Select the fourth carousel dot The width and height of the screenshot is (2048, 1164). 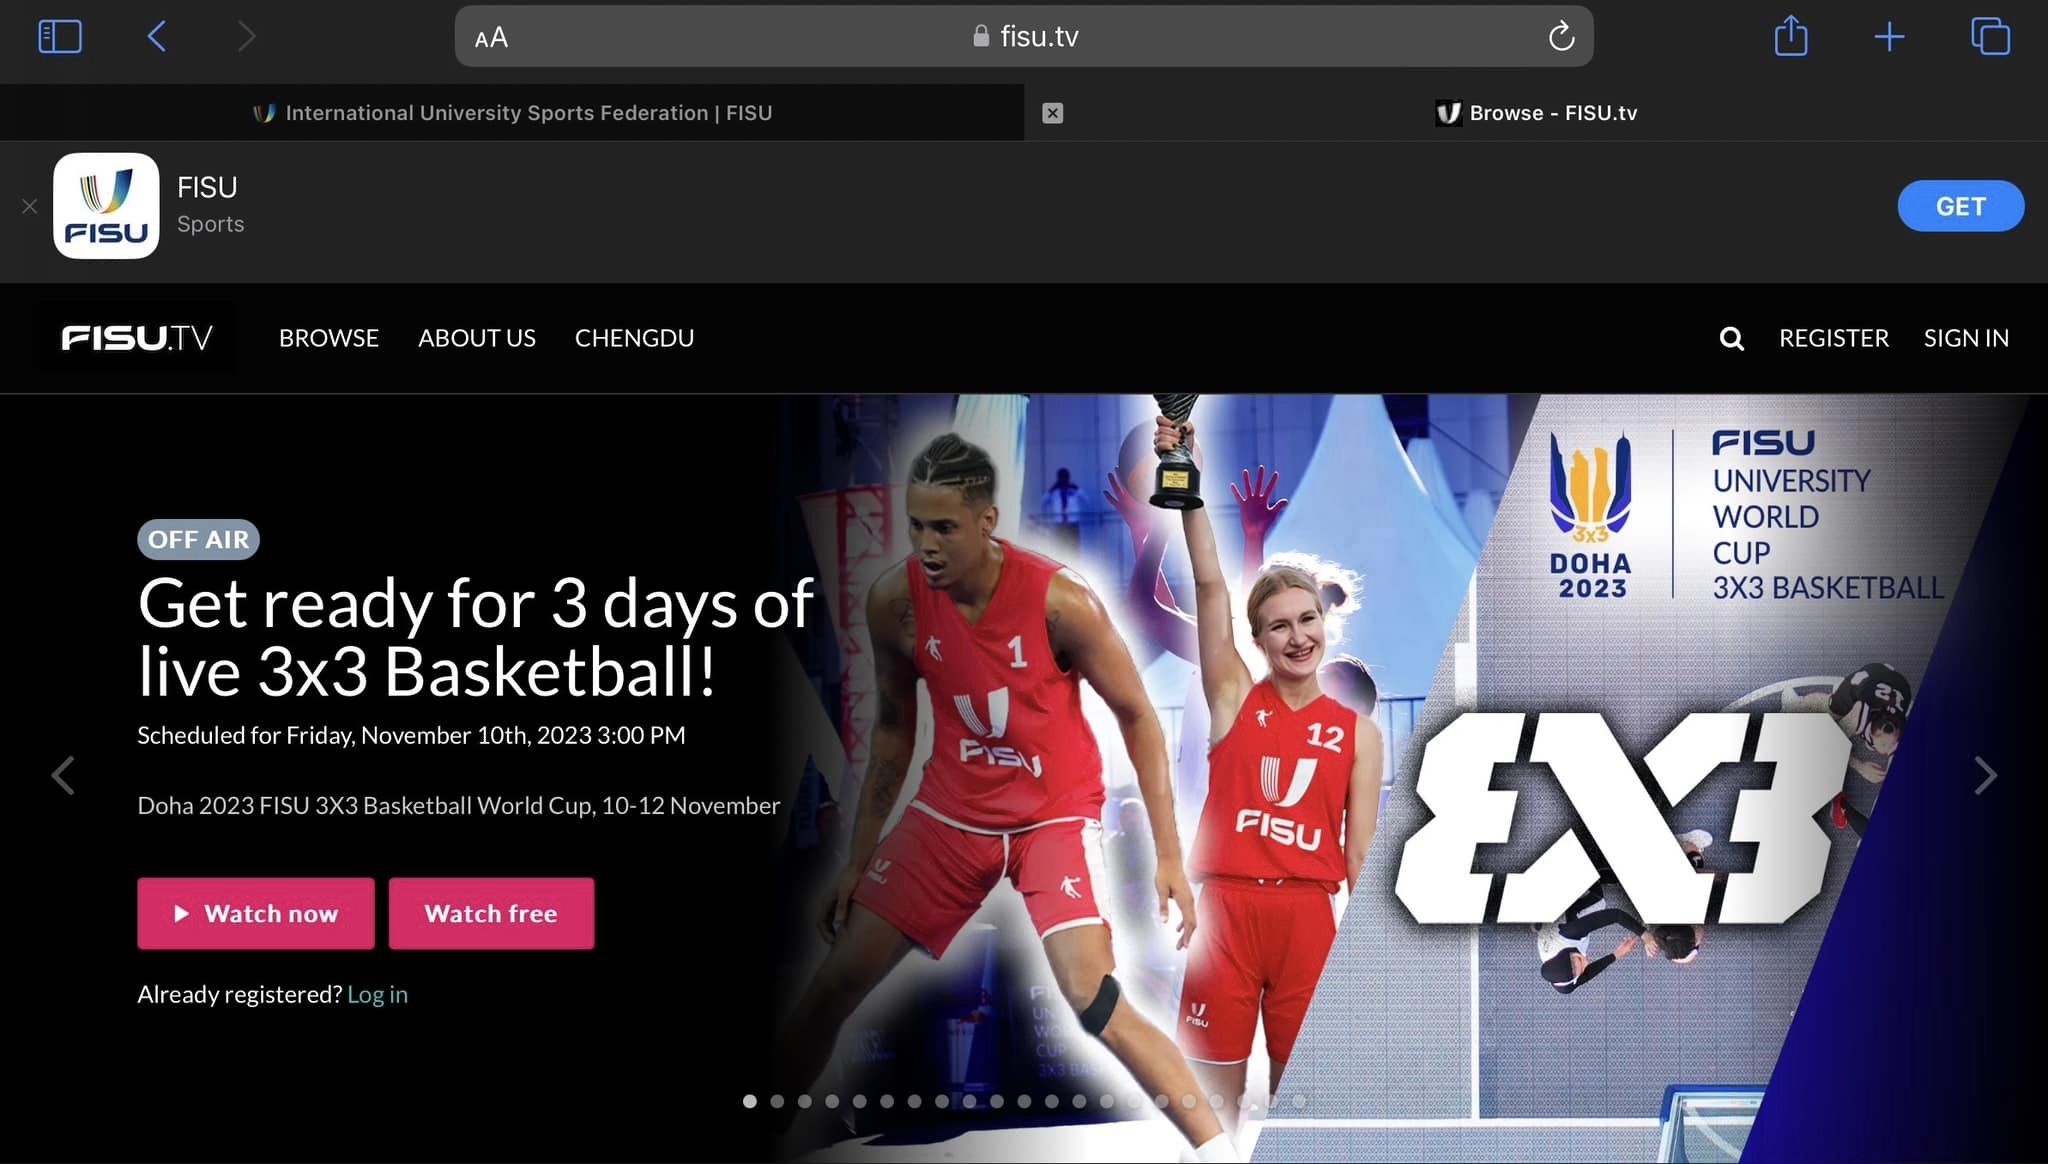[x=832, y=1101]
